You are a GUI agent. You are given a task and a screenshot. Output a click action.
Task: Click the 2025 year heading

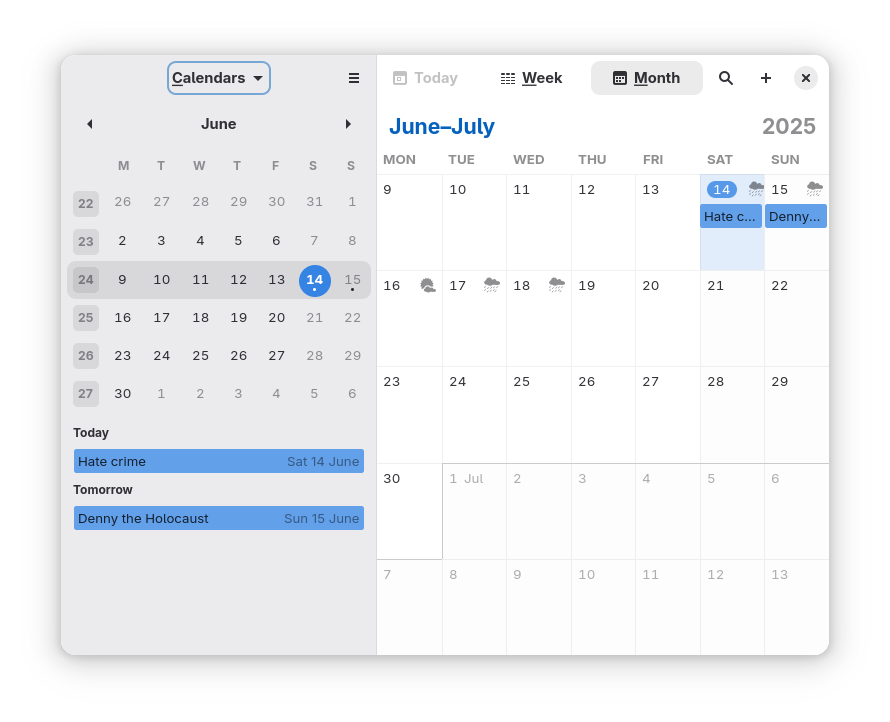[788, 126]
